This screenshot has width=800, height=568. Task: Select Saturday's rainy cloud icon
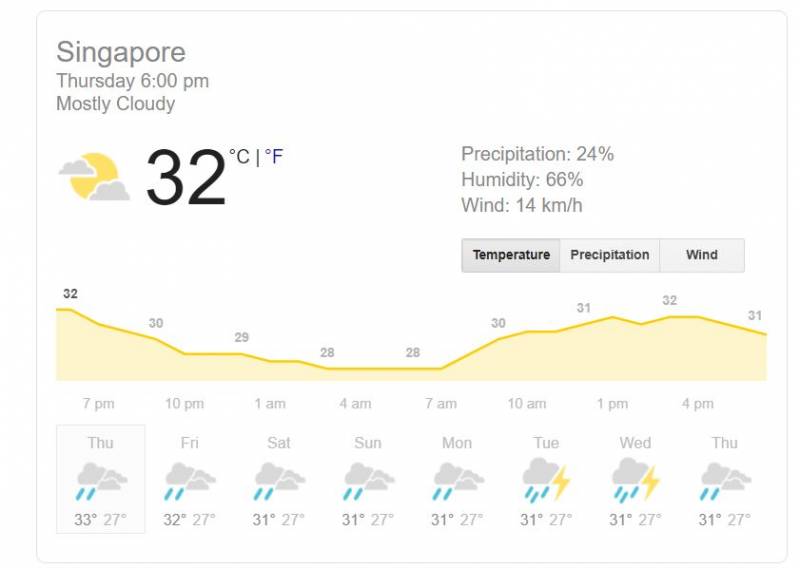tap(279, 481)
